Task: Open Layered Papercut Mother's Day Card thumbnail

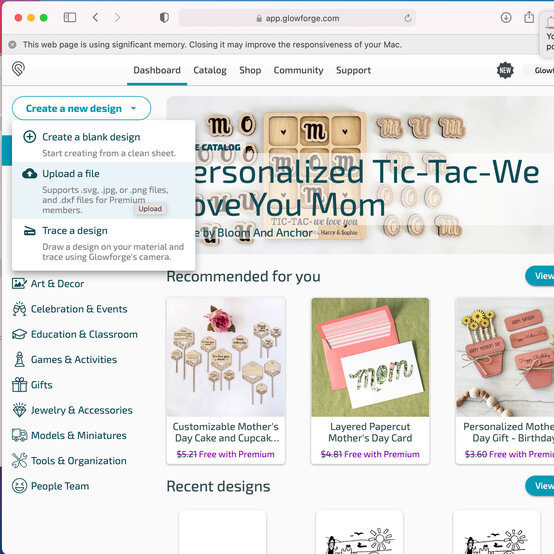Action: click(370, 357)
